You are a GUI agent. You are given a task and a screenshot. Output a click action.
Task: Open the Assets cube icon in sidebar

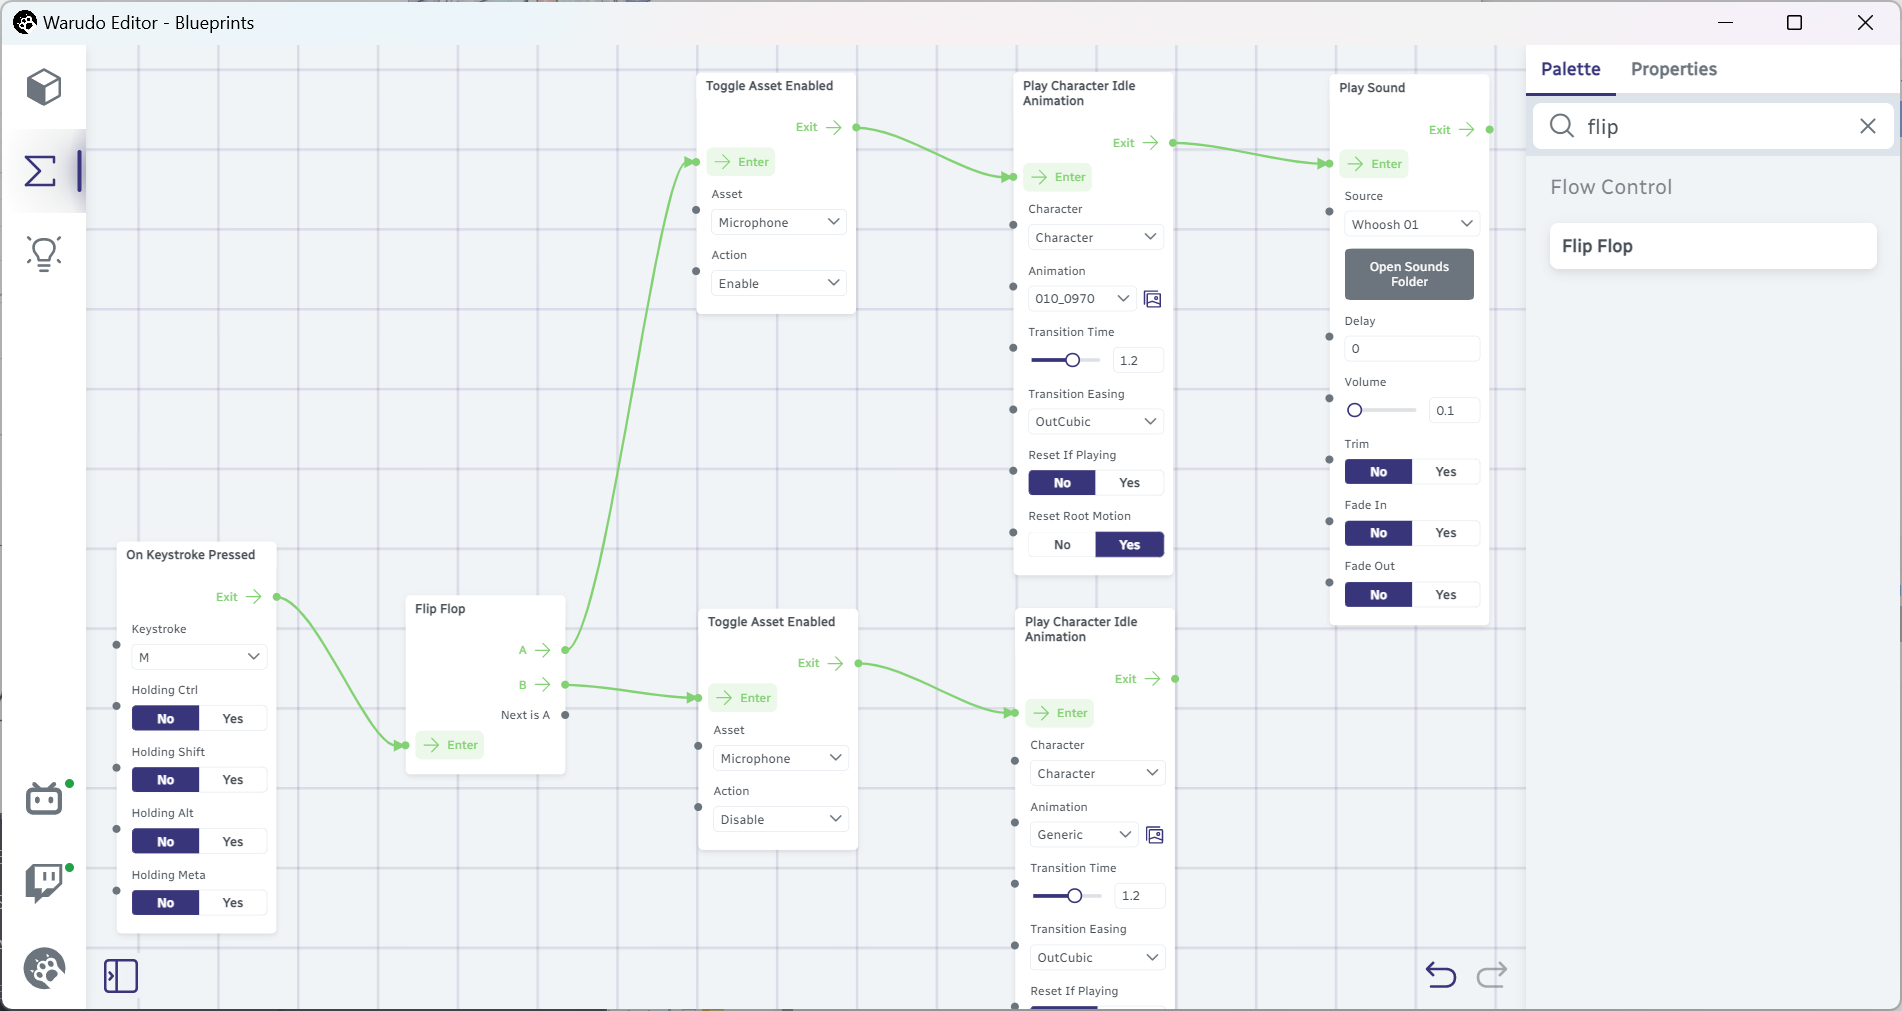pos(44,88)
